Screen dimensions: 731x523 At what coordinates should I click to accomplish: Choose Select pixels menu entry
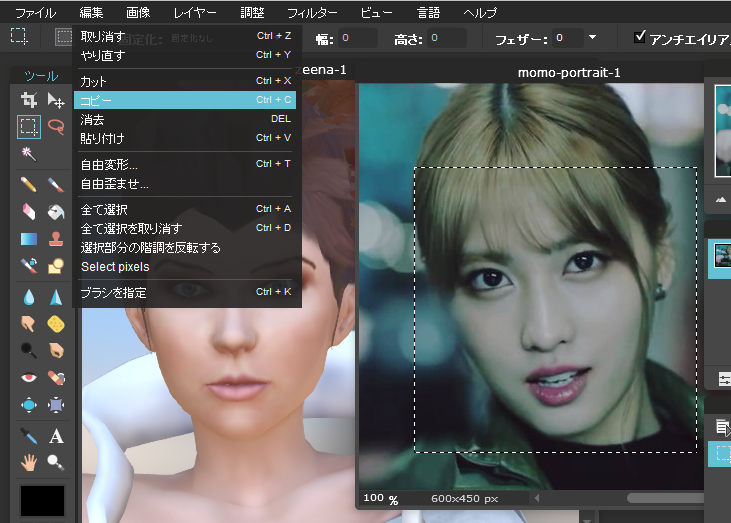point(185,267)
